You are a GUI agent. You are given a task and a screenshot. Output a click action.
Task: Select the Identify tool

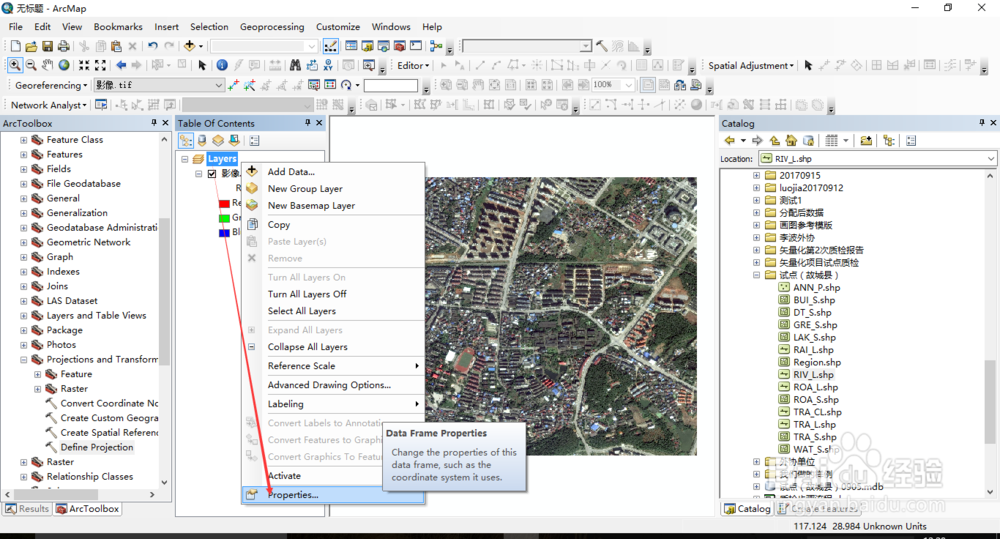[222, 65]
